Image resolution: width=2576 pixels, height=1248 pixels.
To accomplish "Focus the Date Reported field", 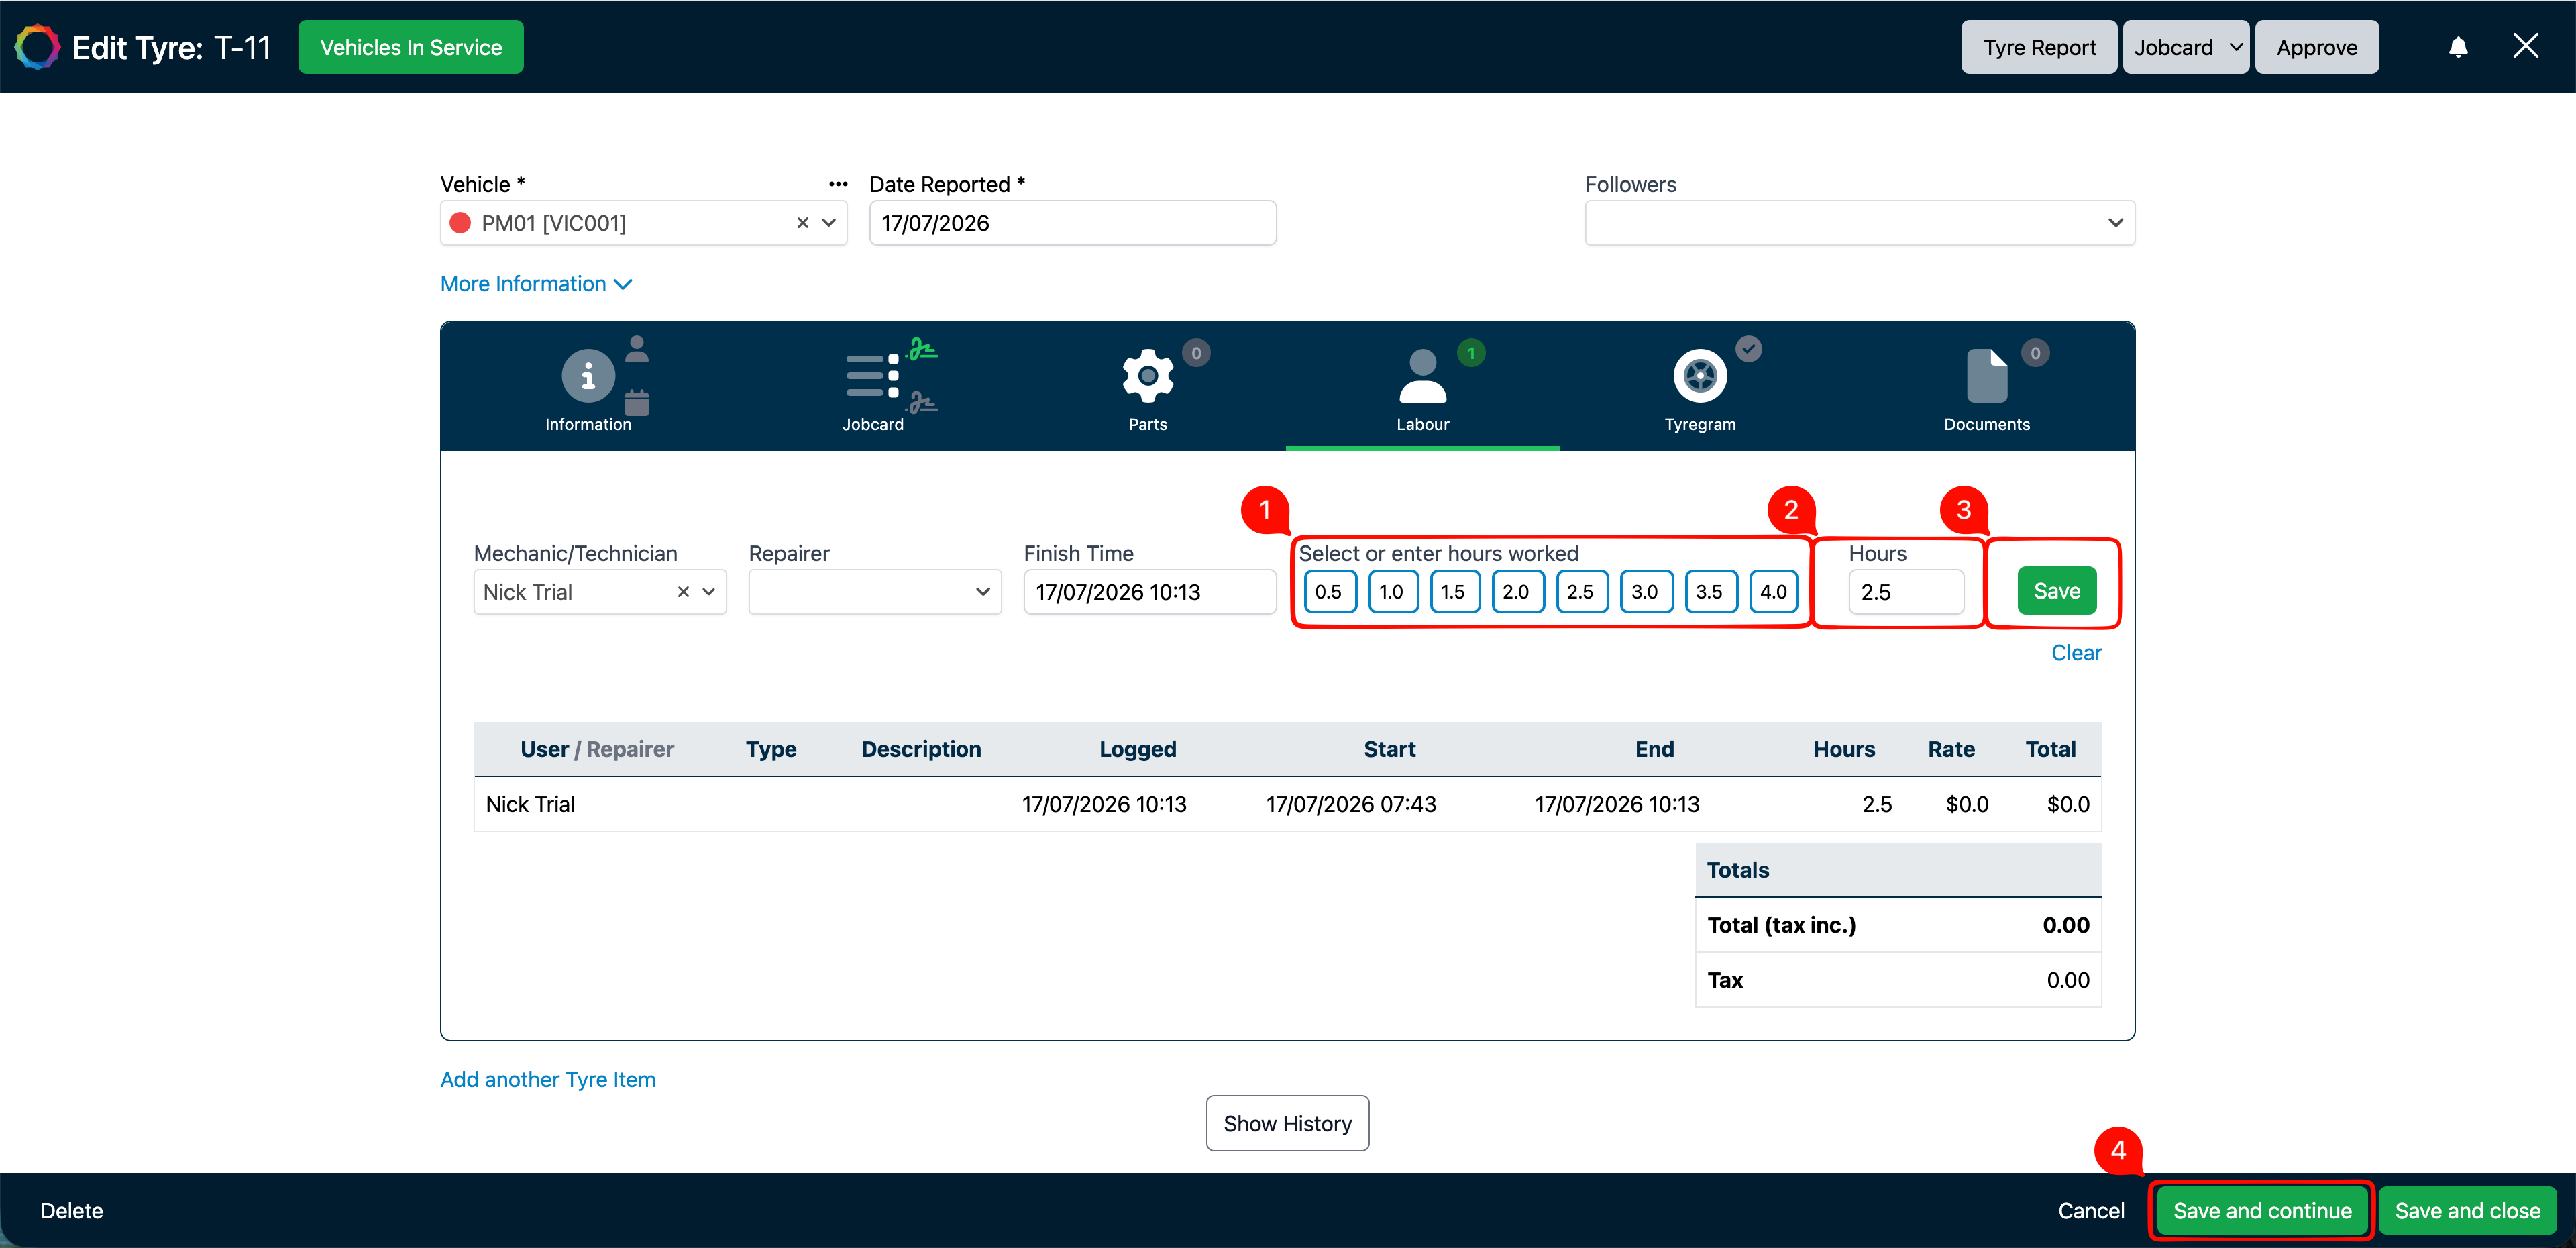I will (1072, 223).
